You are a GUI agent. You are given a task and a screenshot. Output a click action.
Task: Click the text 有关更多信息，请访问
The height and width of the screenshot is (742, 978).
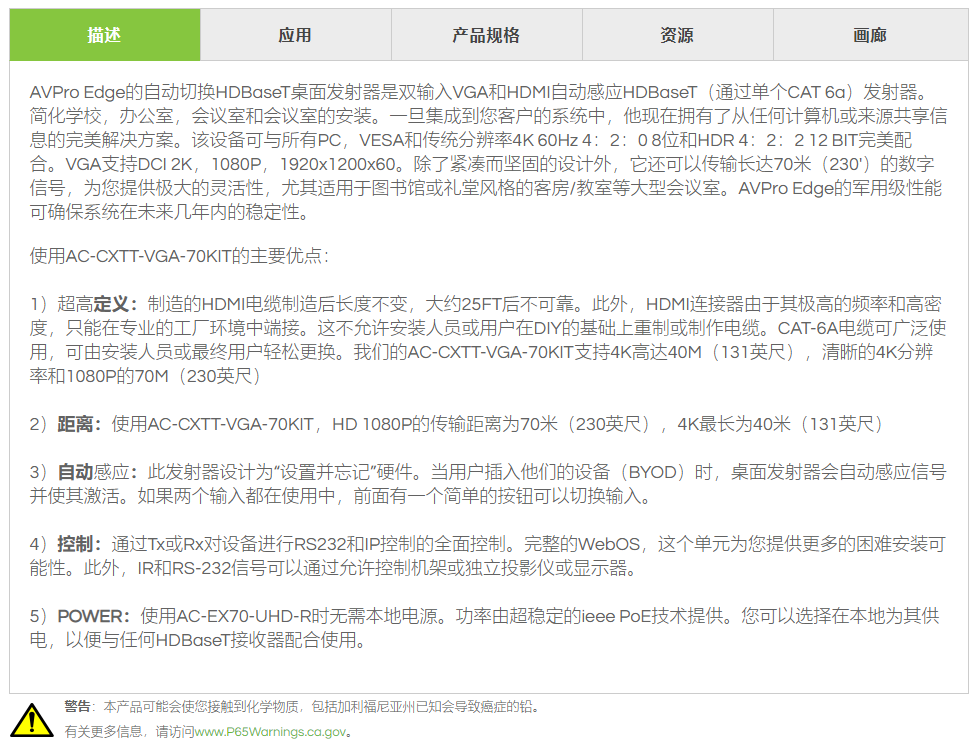pyautogui.click(x=129, y=731)
